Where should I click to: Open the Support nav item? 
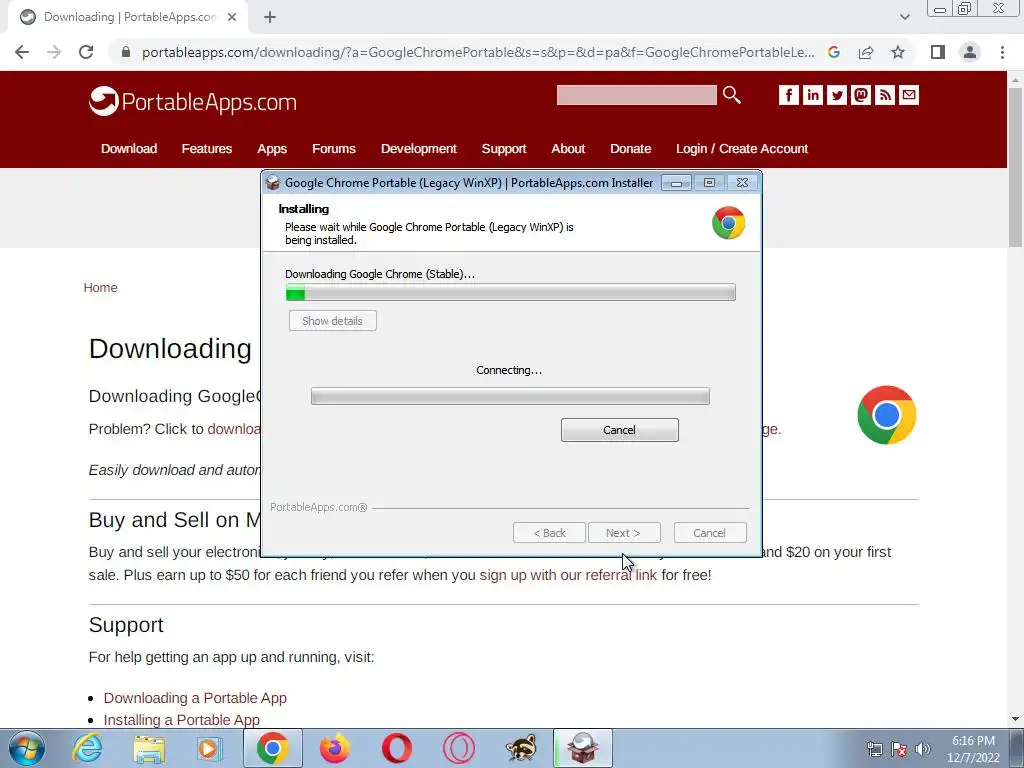(504, 149)
